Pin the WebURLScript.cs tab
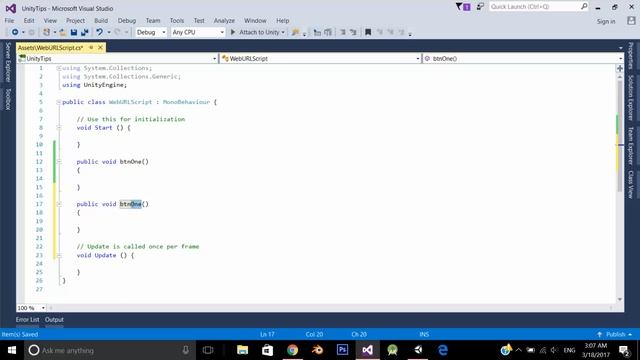The height and width of the screenshot is (360, 640). 91,48
